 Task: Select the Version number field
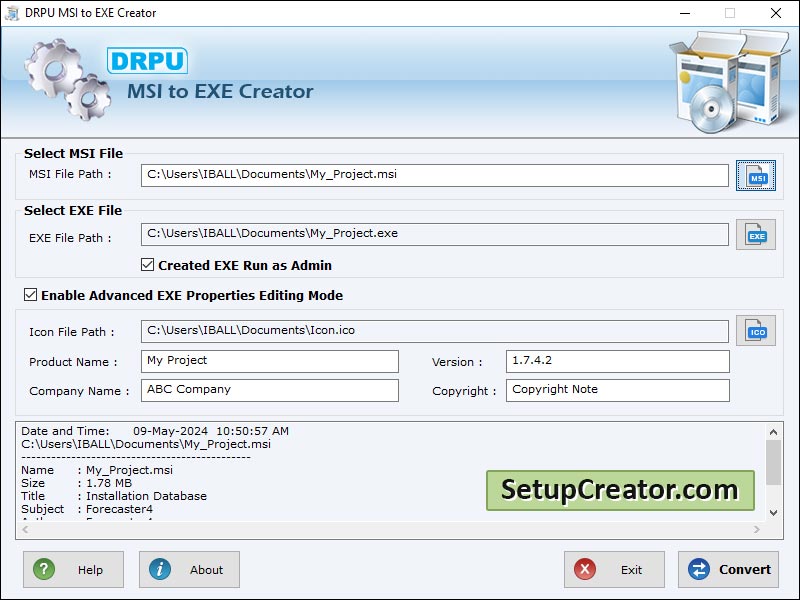tap(618, 361)
